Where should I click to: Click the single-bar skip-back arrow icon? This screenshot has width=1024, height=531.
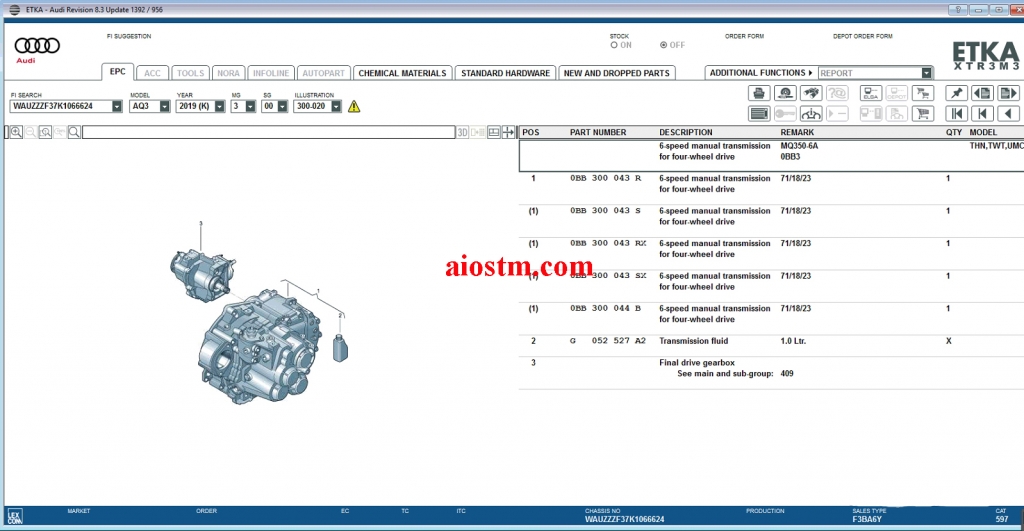point(983,114)
